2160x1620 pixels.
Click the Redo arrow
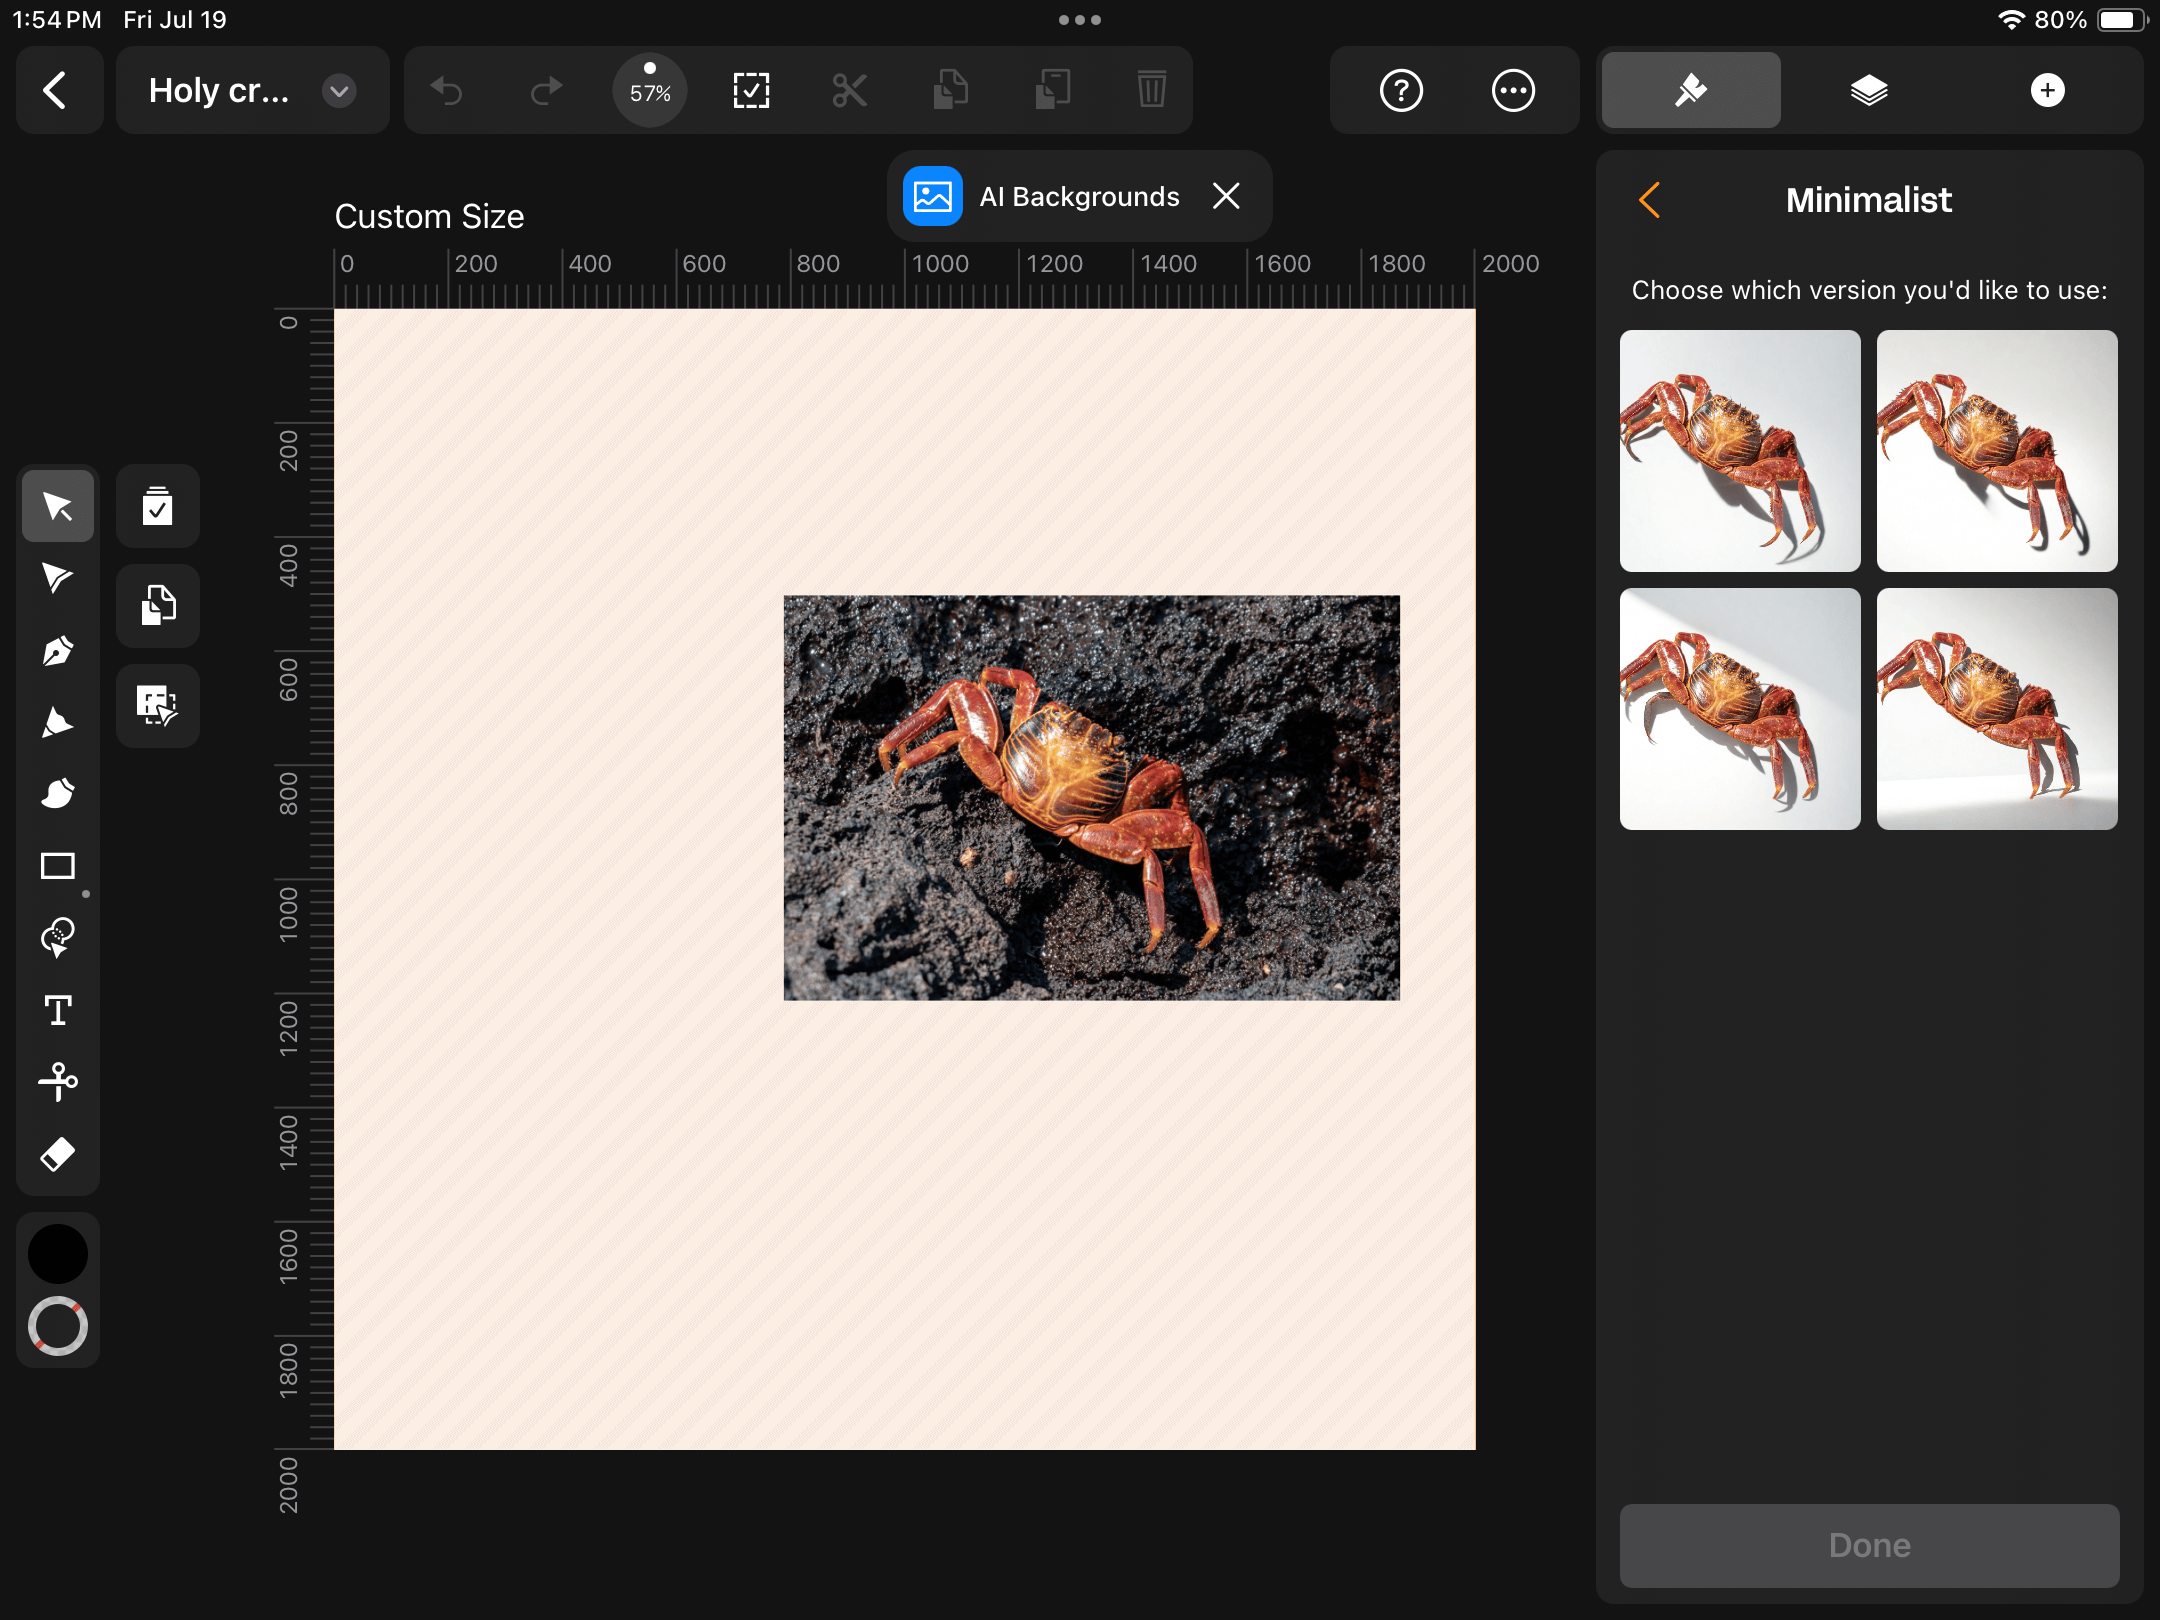(x=546, y=91)
